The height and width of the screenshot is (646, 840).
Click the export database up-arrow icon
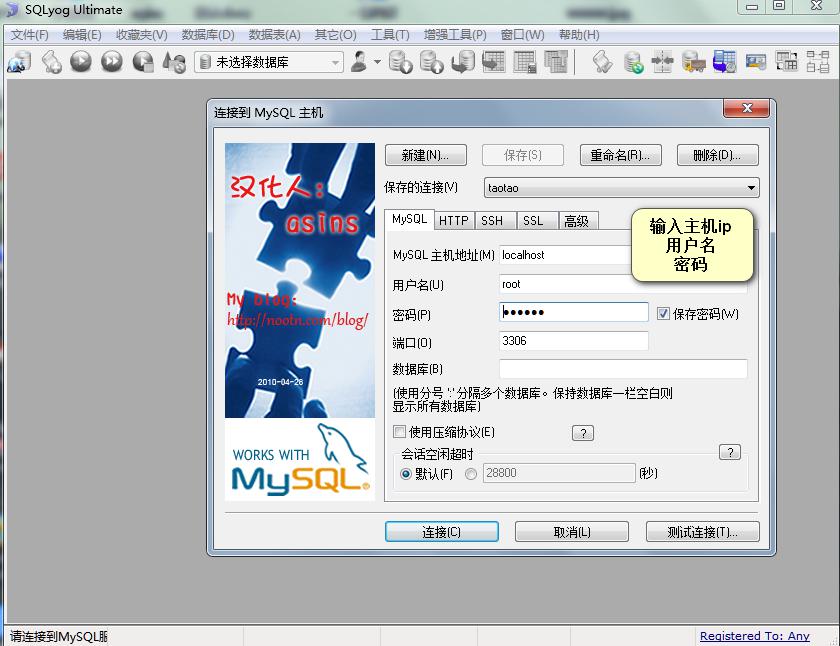point(431,62)
